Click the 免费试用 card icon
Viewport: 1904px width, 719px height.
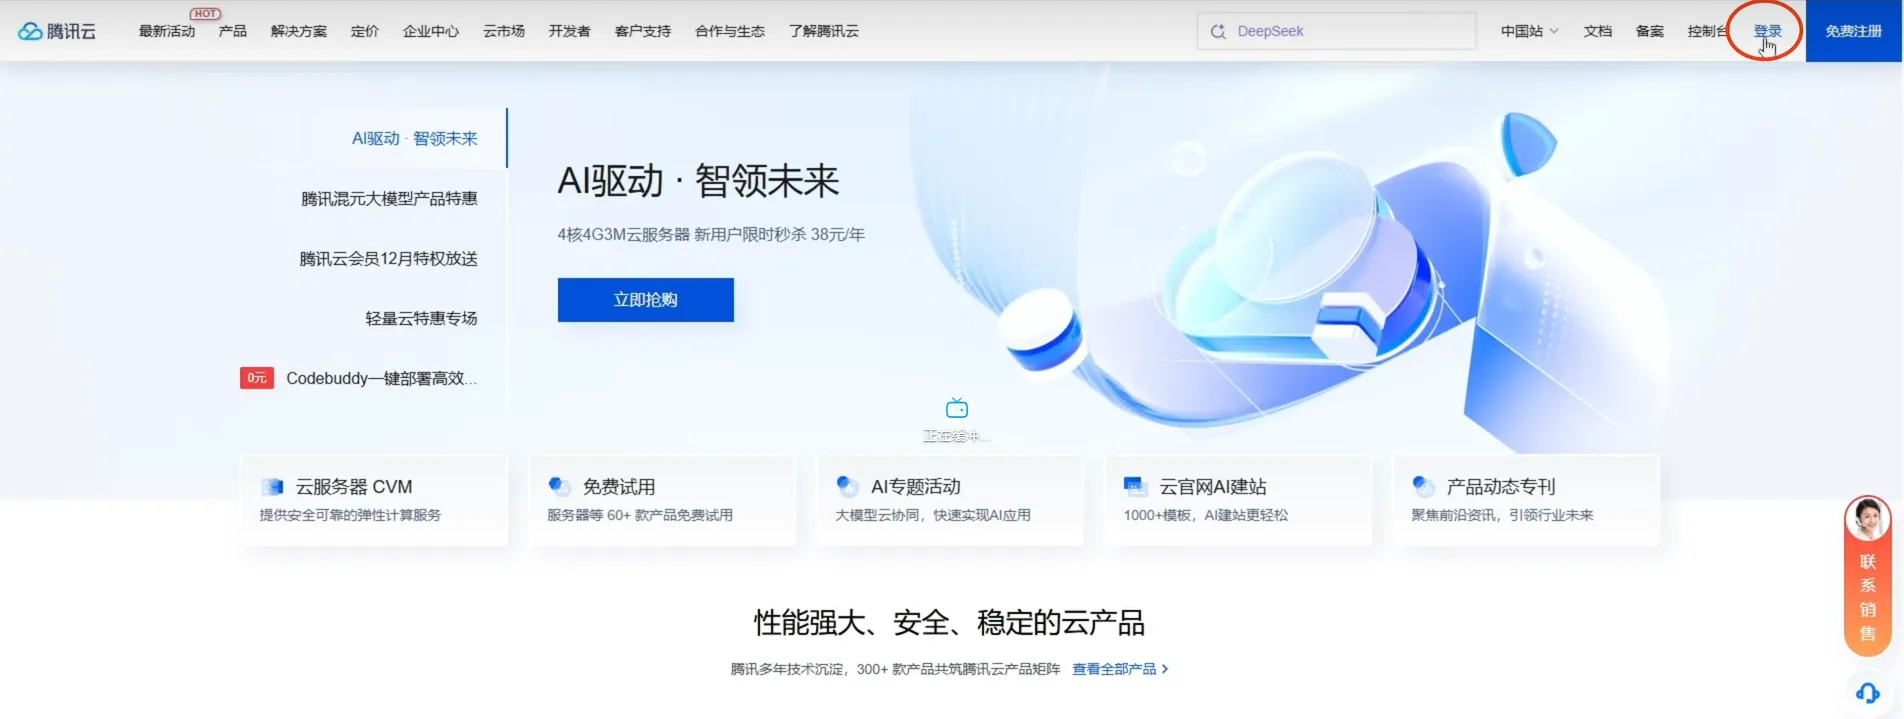click(559, 487)
